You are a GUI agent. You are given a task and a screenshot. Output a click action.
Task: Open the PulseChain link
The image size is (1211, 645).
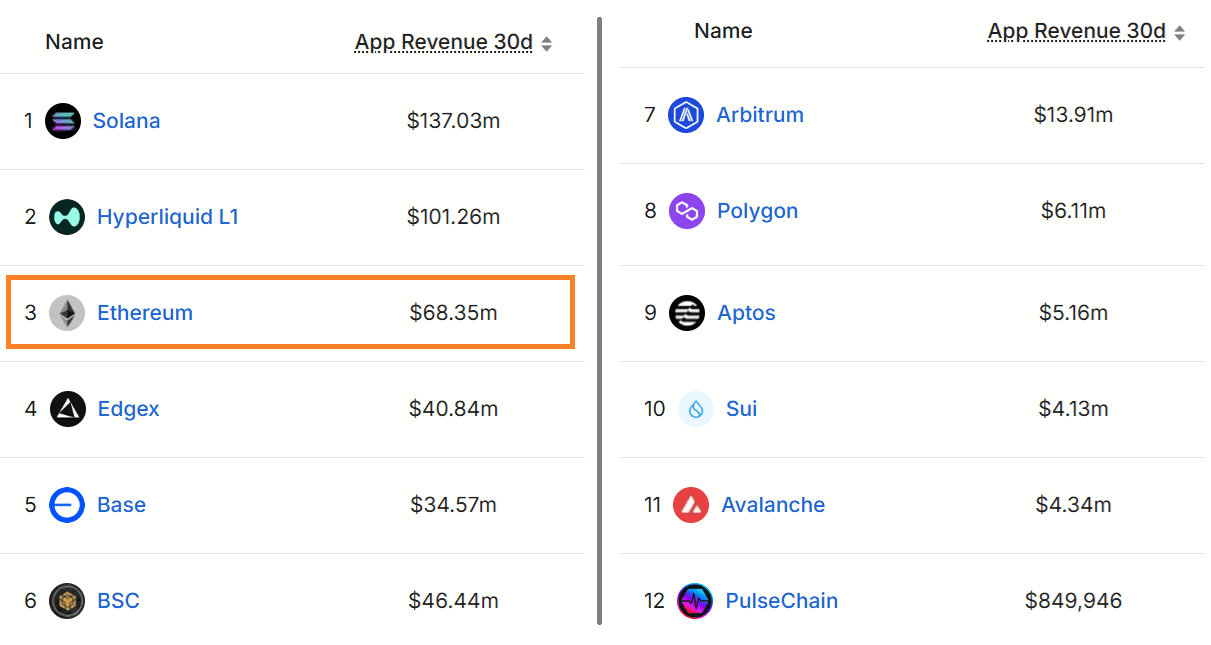[782, 601]
